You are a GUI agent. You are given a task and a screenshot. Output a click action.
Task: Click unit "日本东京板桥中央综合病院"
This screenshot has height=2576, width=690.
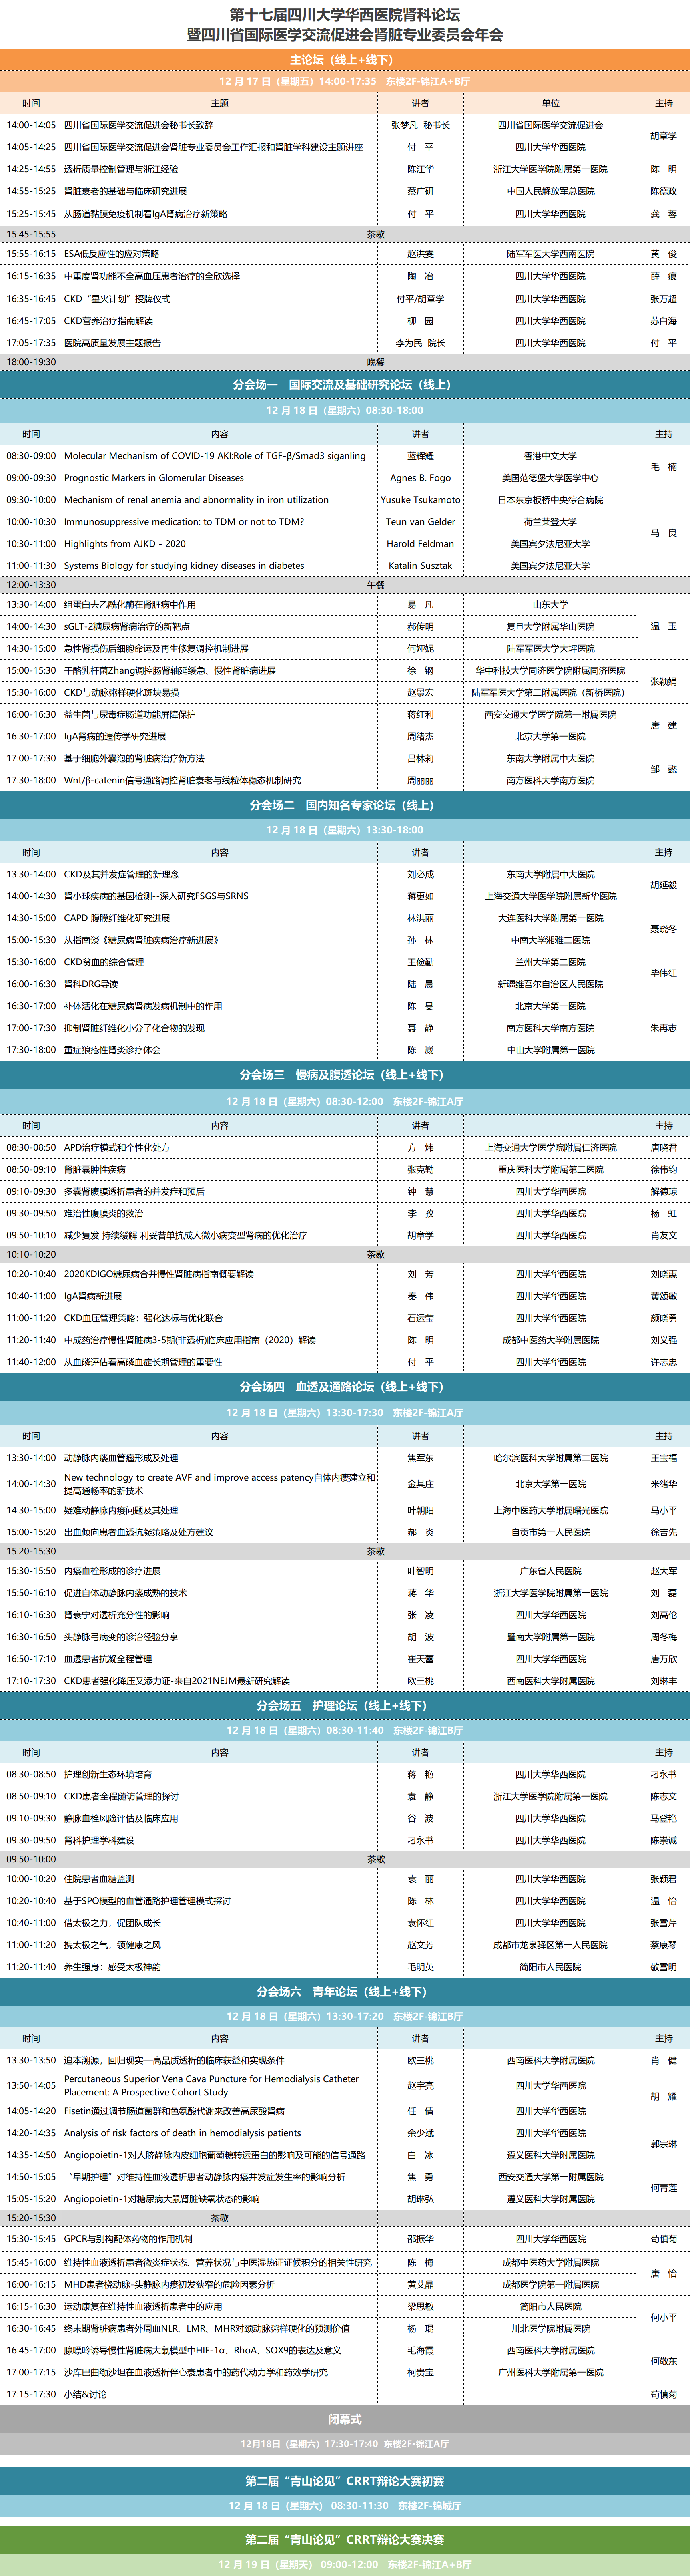tap(551, 500)
